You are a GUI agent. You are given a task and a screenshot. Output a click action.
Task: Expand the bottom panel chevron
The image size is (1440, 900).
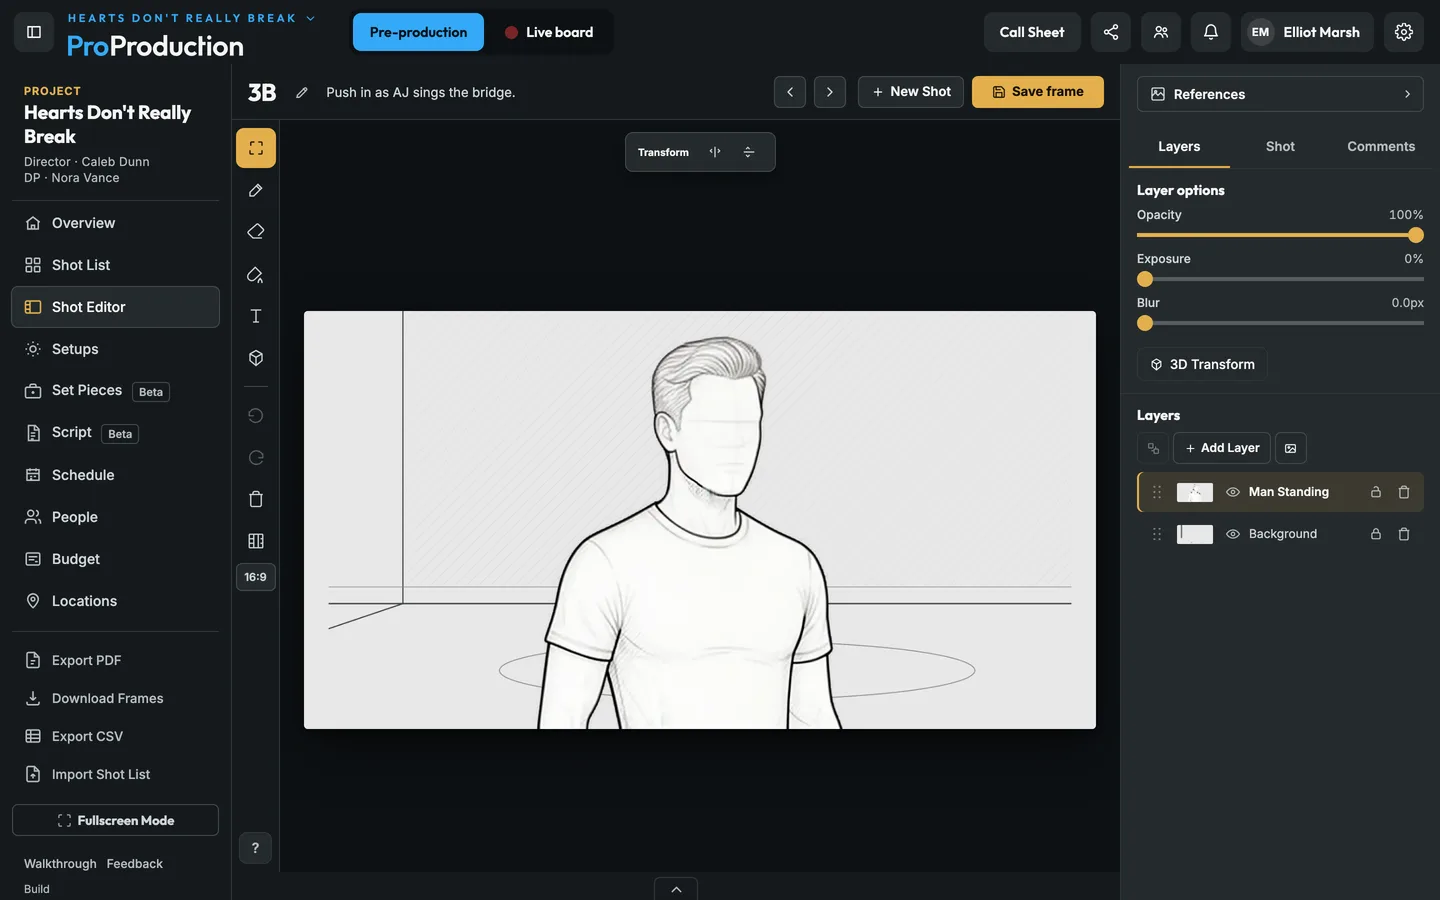[676, 889]
